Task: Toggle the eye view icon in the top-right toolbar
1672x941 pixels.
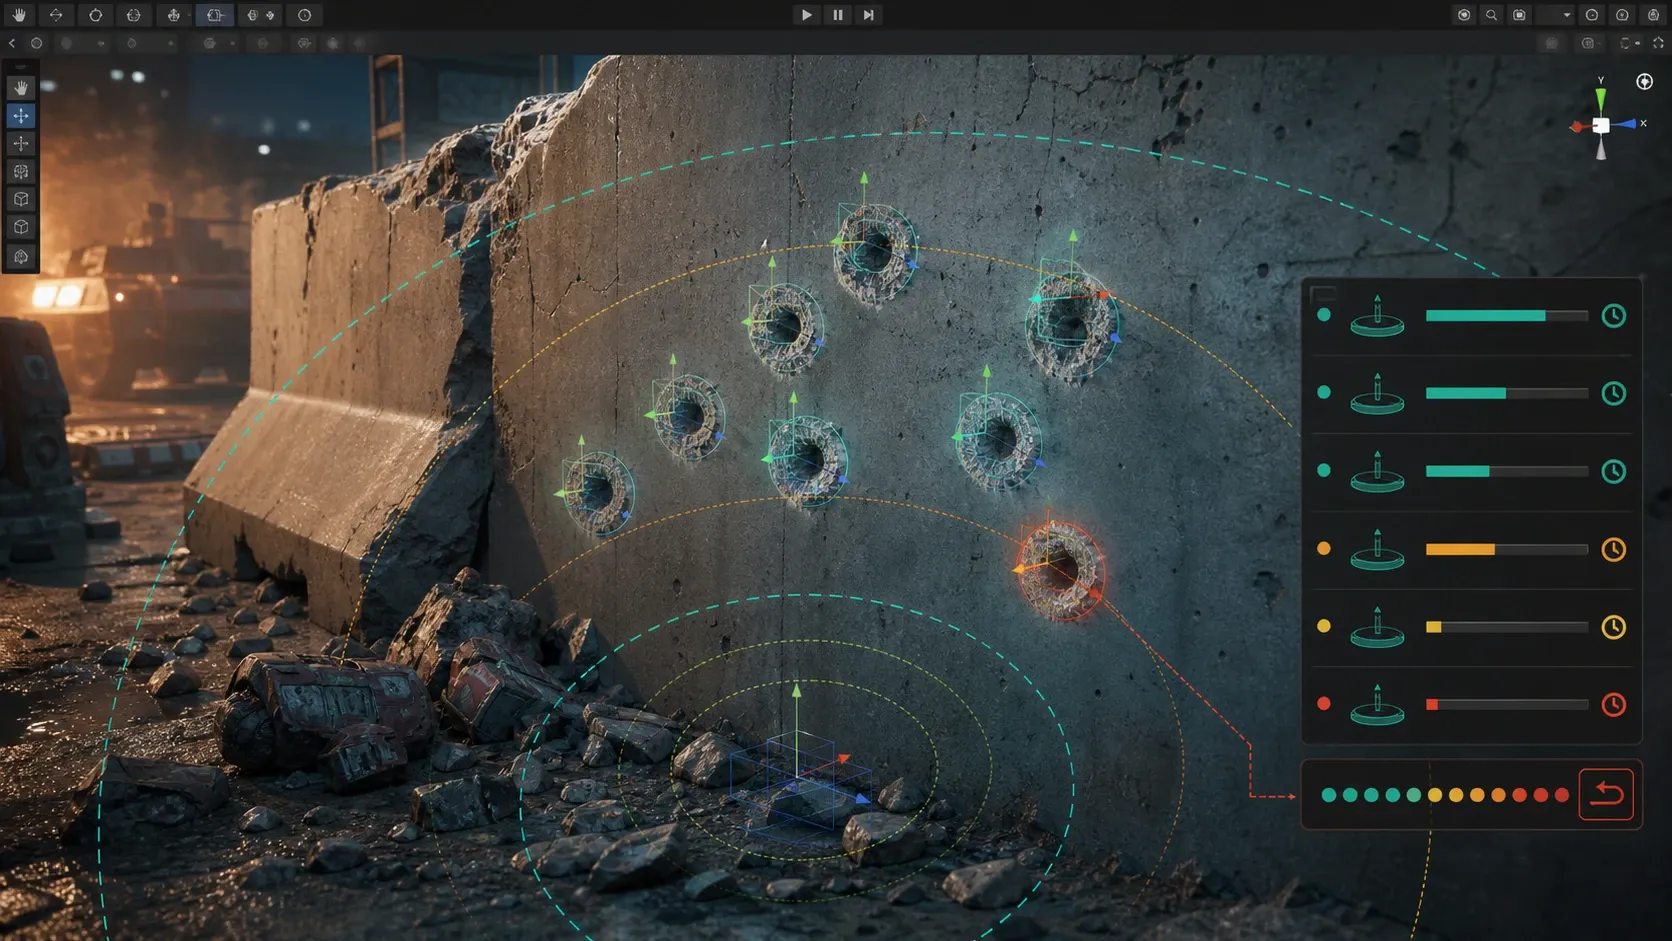Action: [1463, 15]
